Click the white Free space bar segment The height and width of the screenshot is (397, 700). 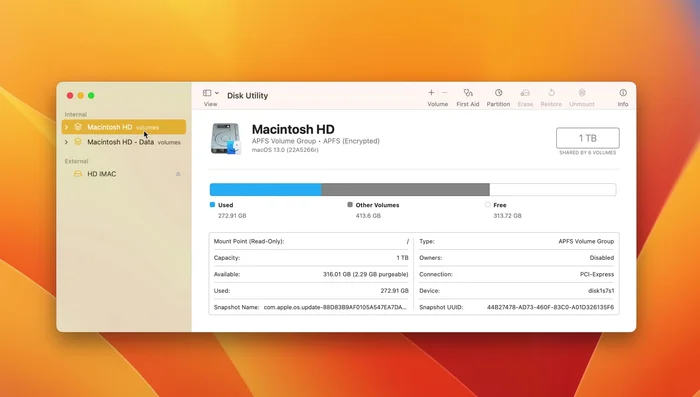pos(553,189)
